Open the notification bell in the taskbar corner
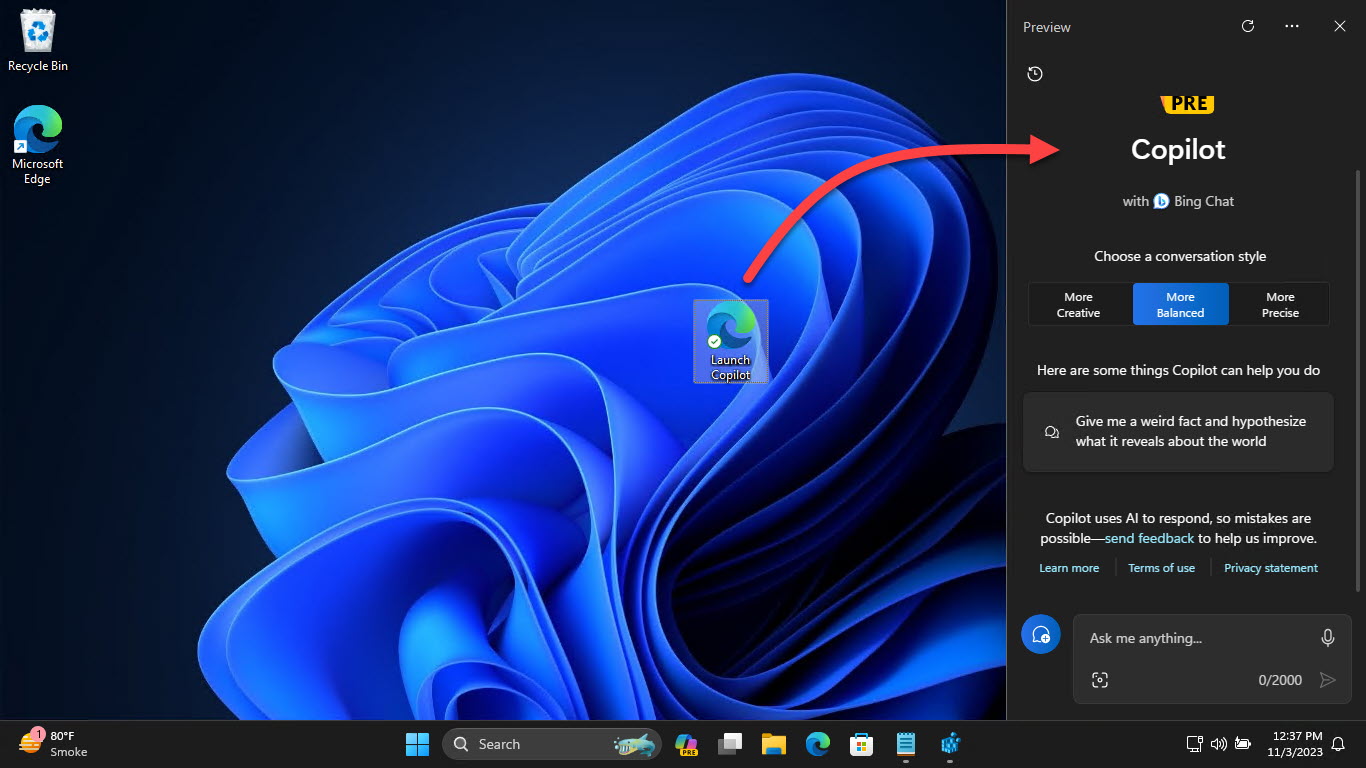 [1338, 744]
